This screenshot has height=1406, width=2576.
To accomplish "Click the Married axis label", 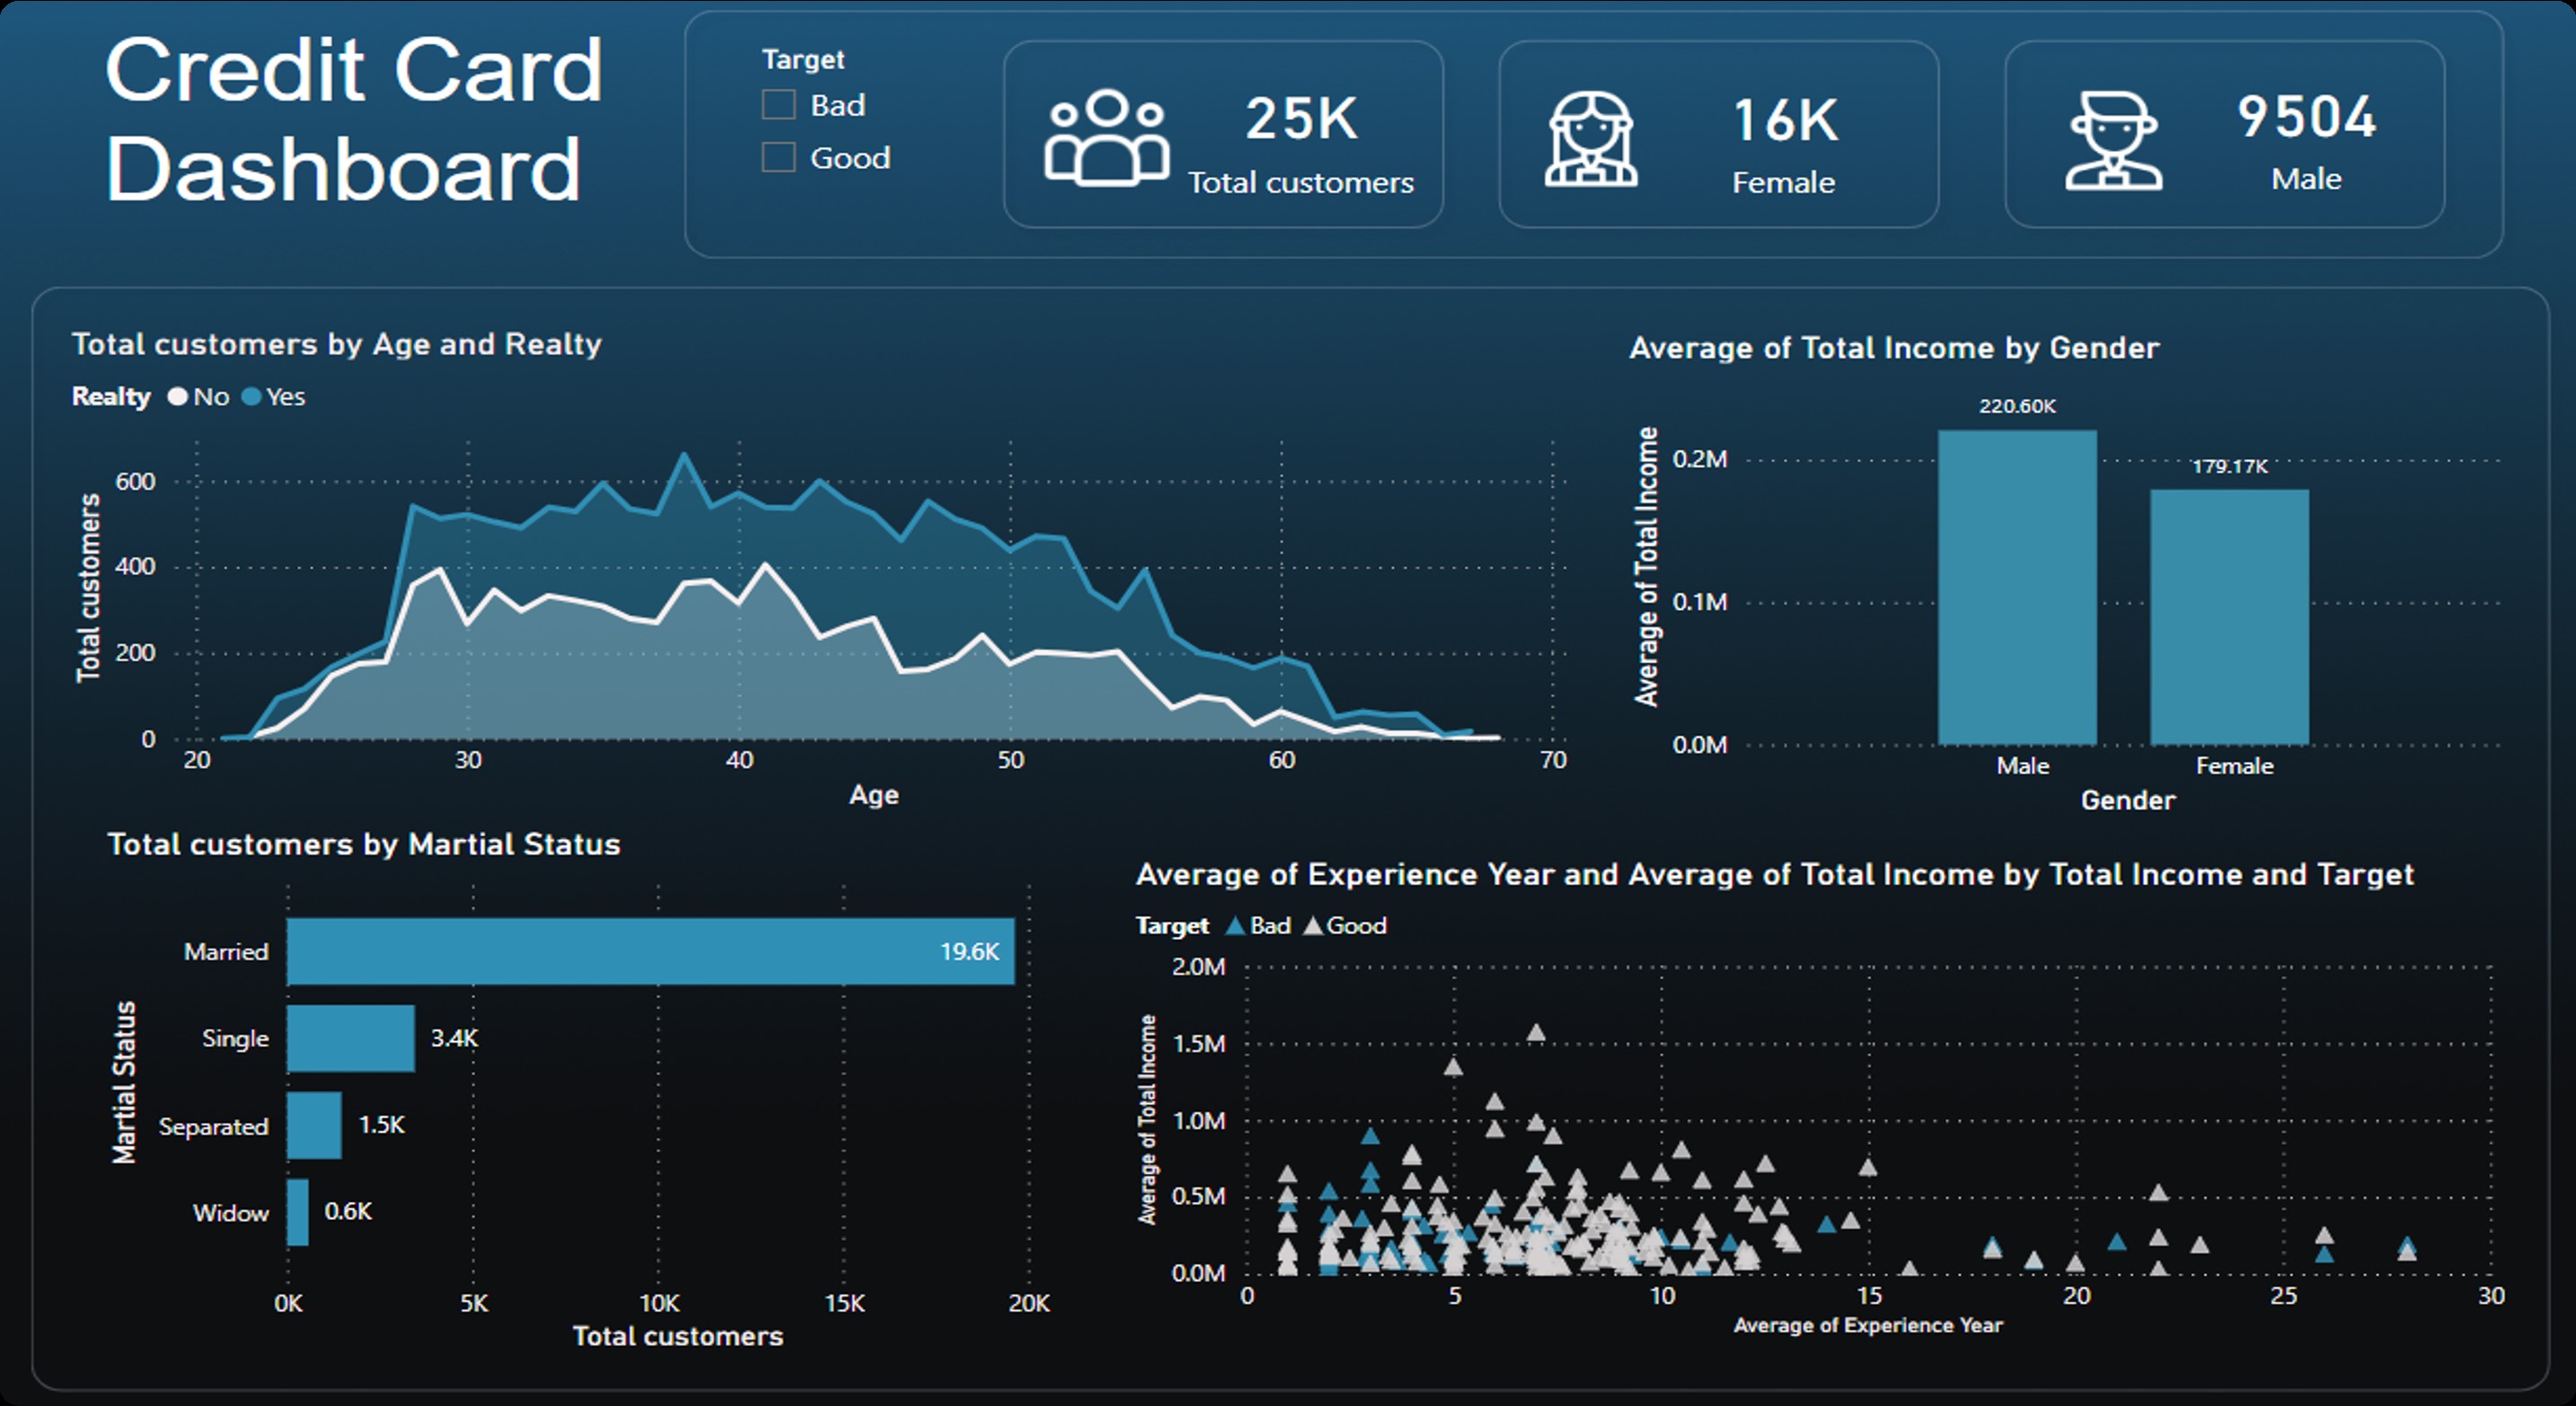I will coord(226,952).
